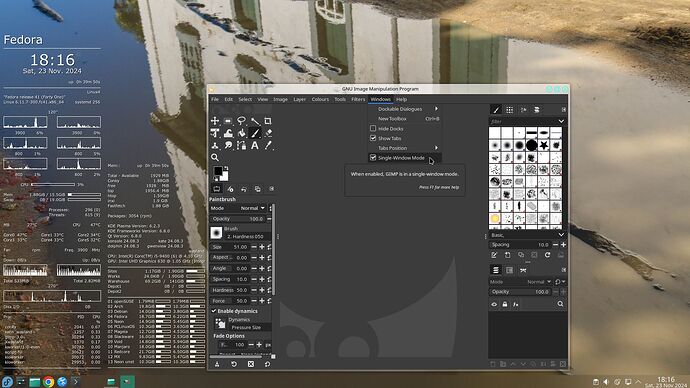This screenshot has height=388, width=690.
Task: Open layers dock configuration menu button
Action: tap(564, 270)
